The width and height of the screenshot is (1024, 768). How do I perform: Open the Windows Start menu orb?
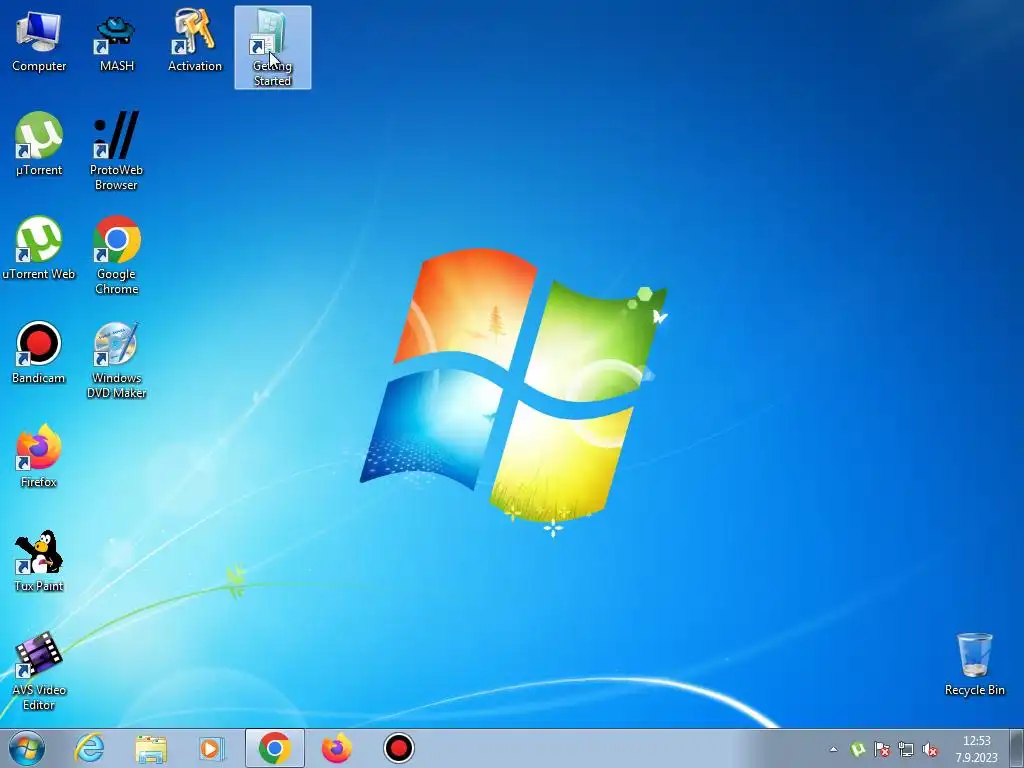[27, 748]
